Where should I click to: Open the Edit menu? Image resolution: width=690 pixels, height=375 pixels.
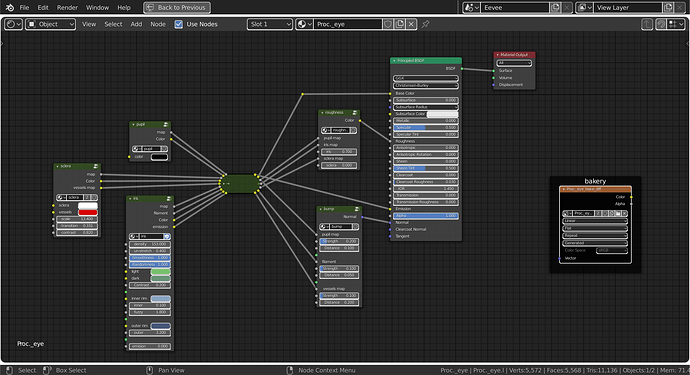(x=43, y=7)
